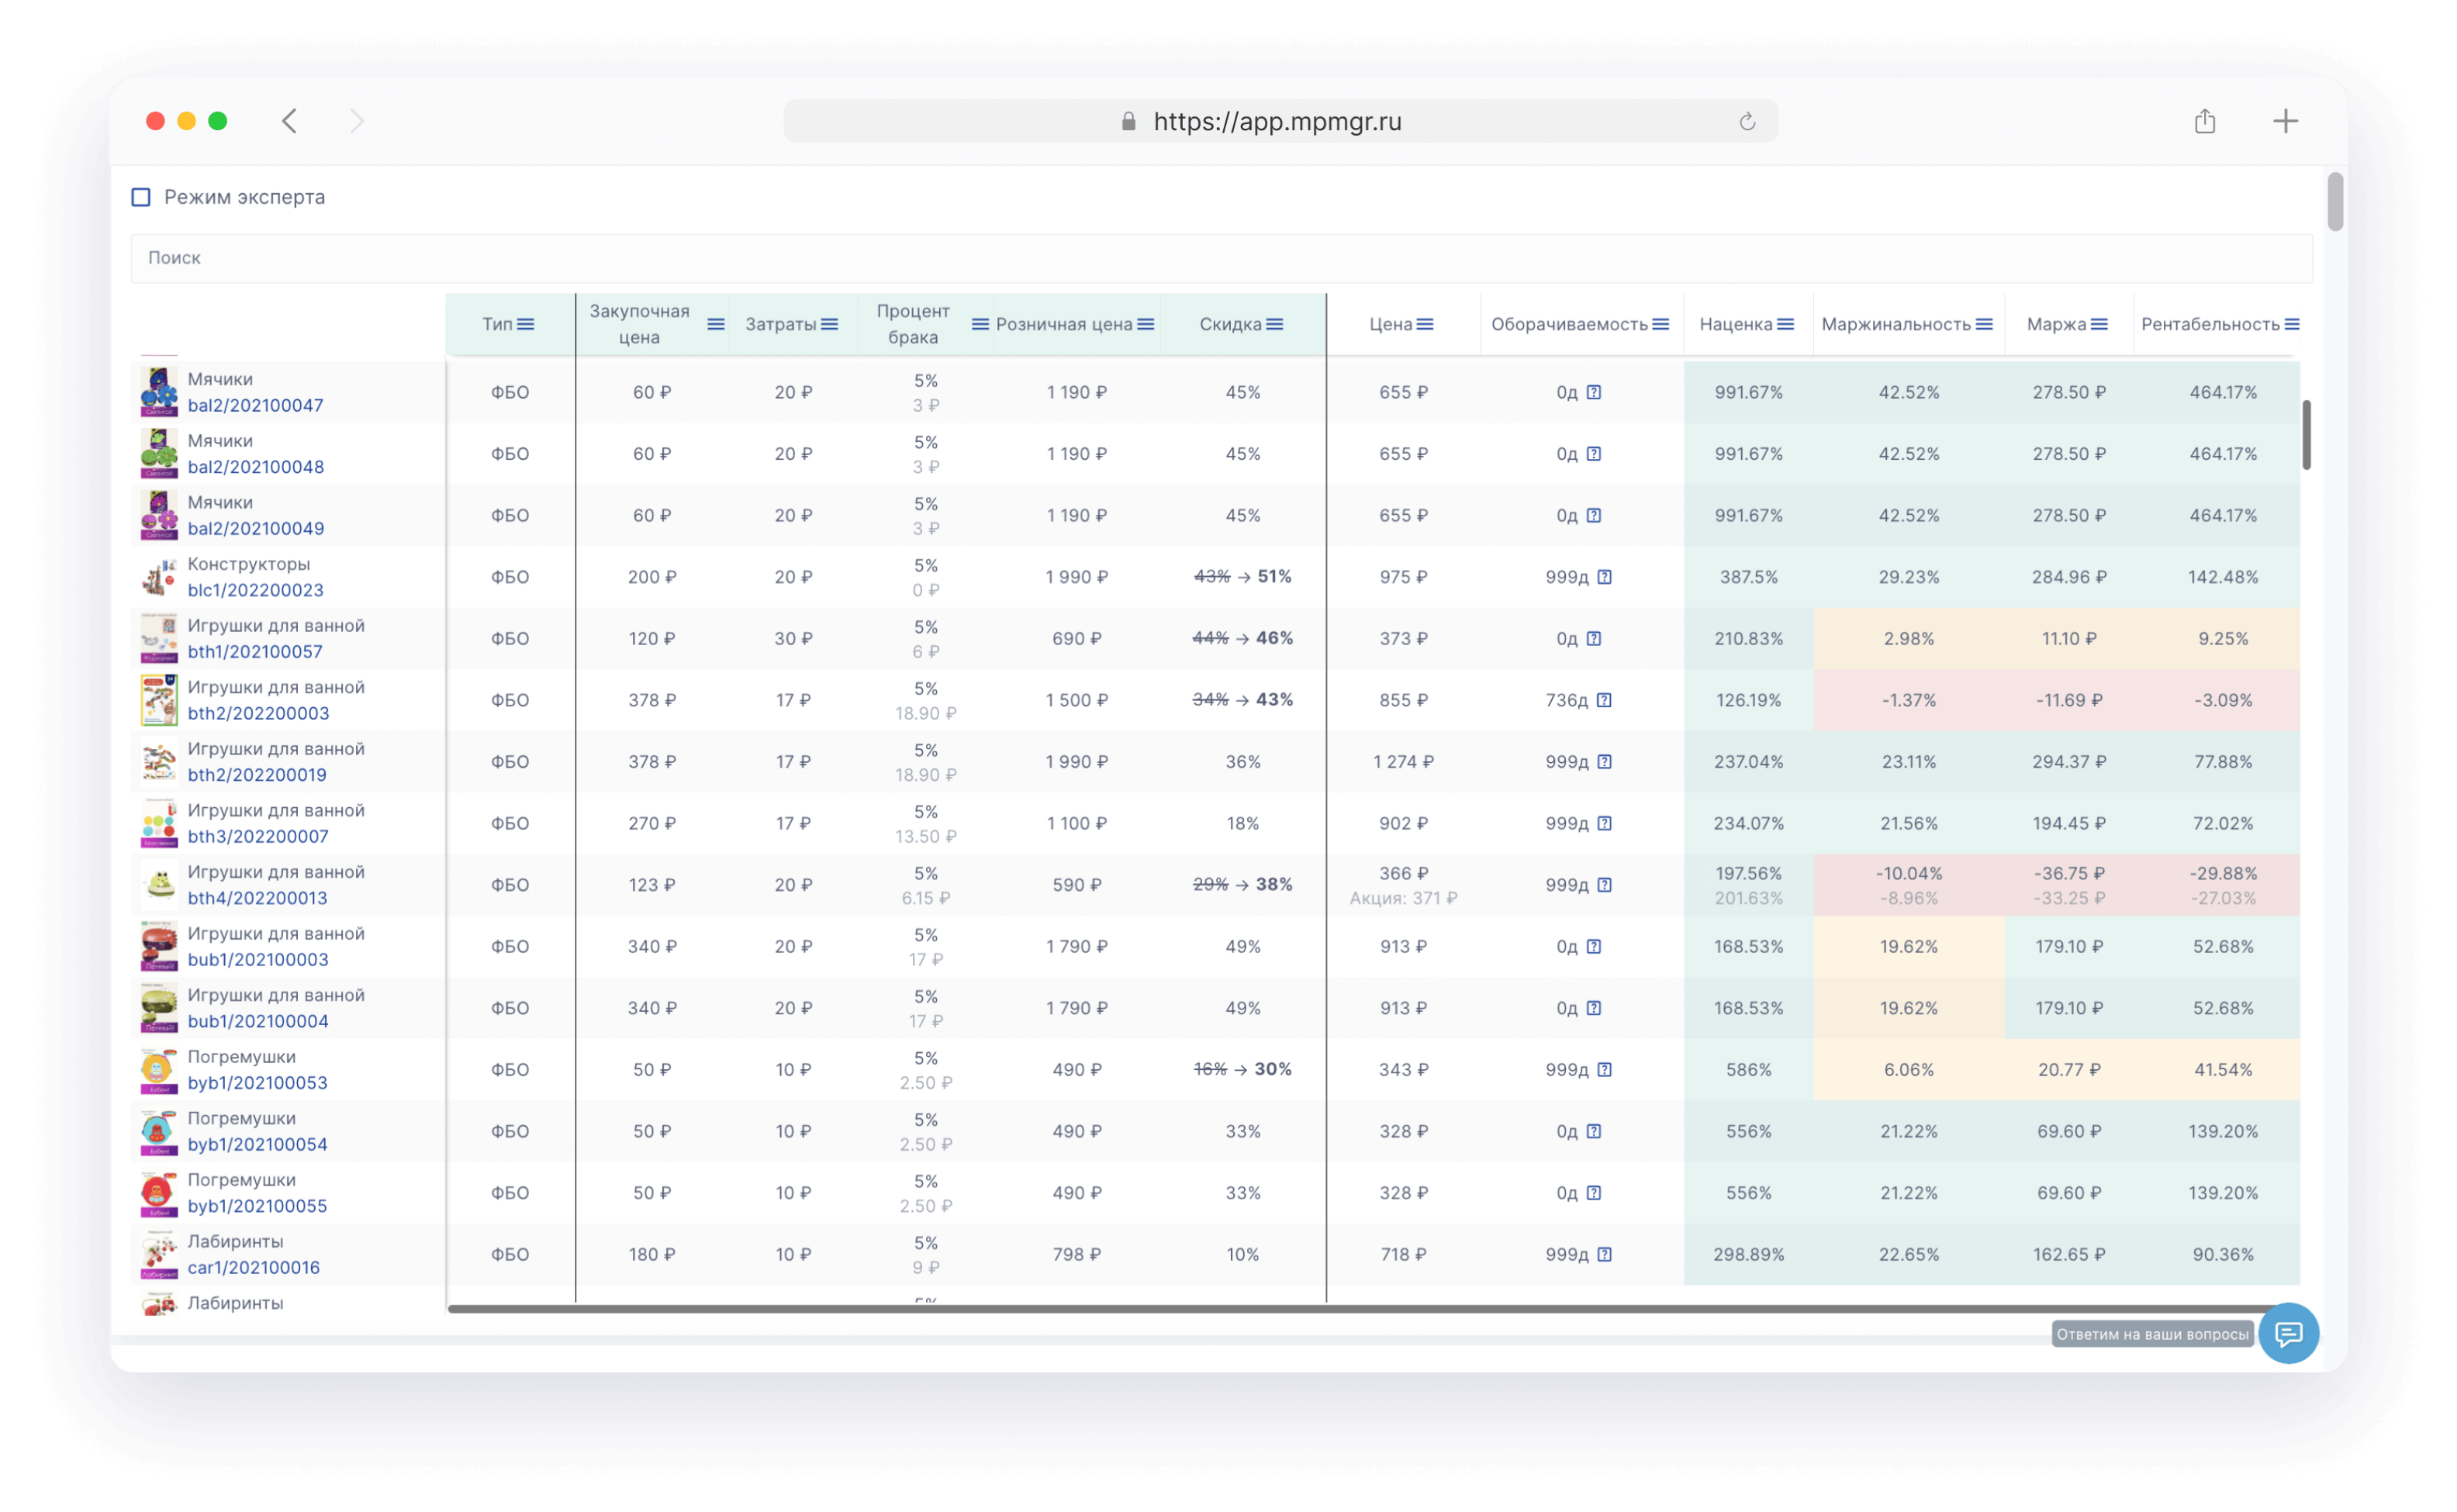Screen dimensions: 2457x1512
Task: Click the Поиск search field
Action: pyautogui.click(x=1220, y=258)
